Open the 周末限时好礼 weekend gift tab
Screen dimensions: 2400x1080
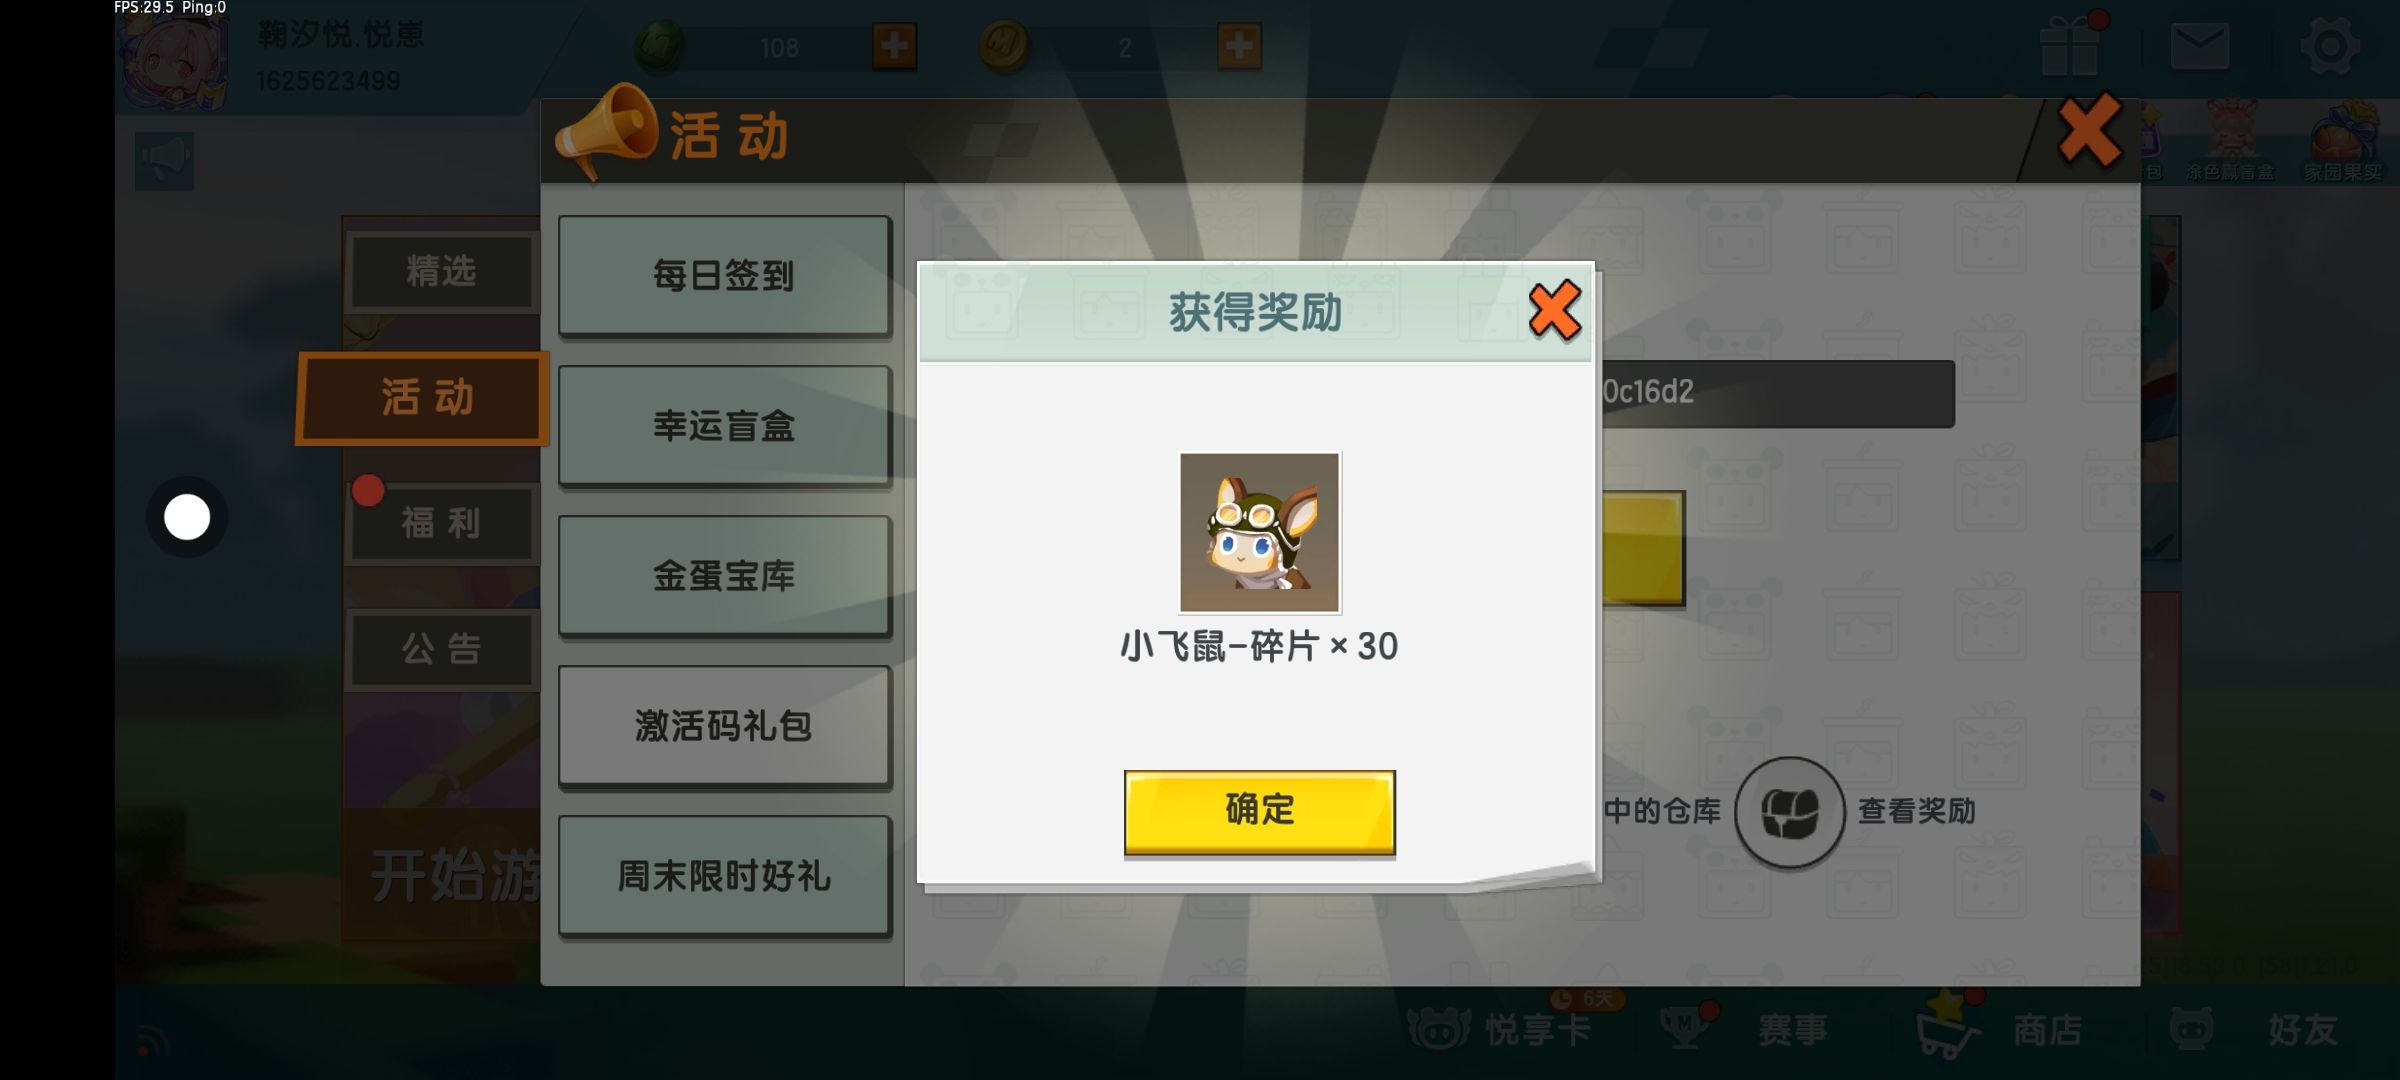point(724,876)
